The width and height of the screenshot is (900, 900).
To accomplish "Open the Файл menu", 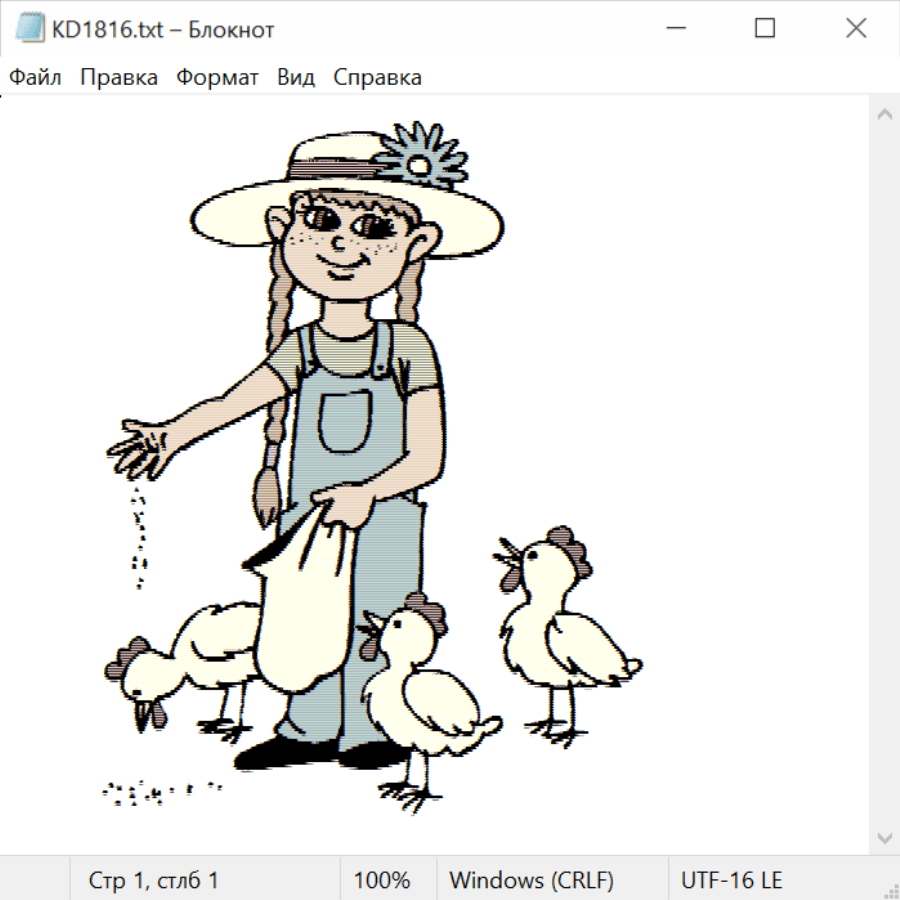I will [x=35, y=77].
